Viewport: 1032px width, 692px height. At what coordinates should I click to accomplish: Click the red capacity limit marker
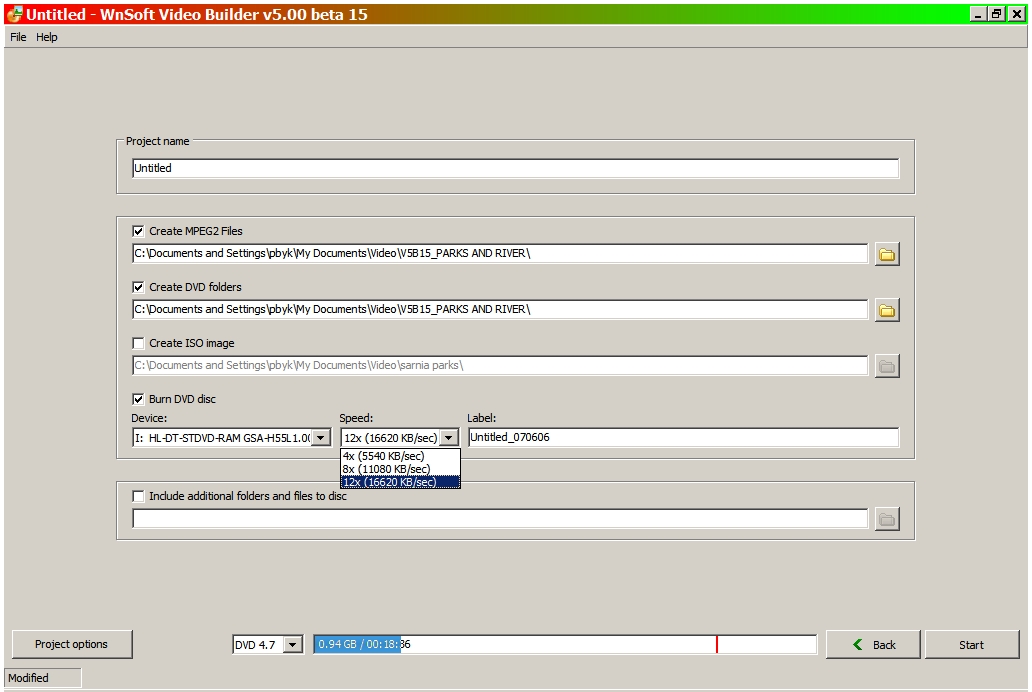point(717,645)
